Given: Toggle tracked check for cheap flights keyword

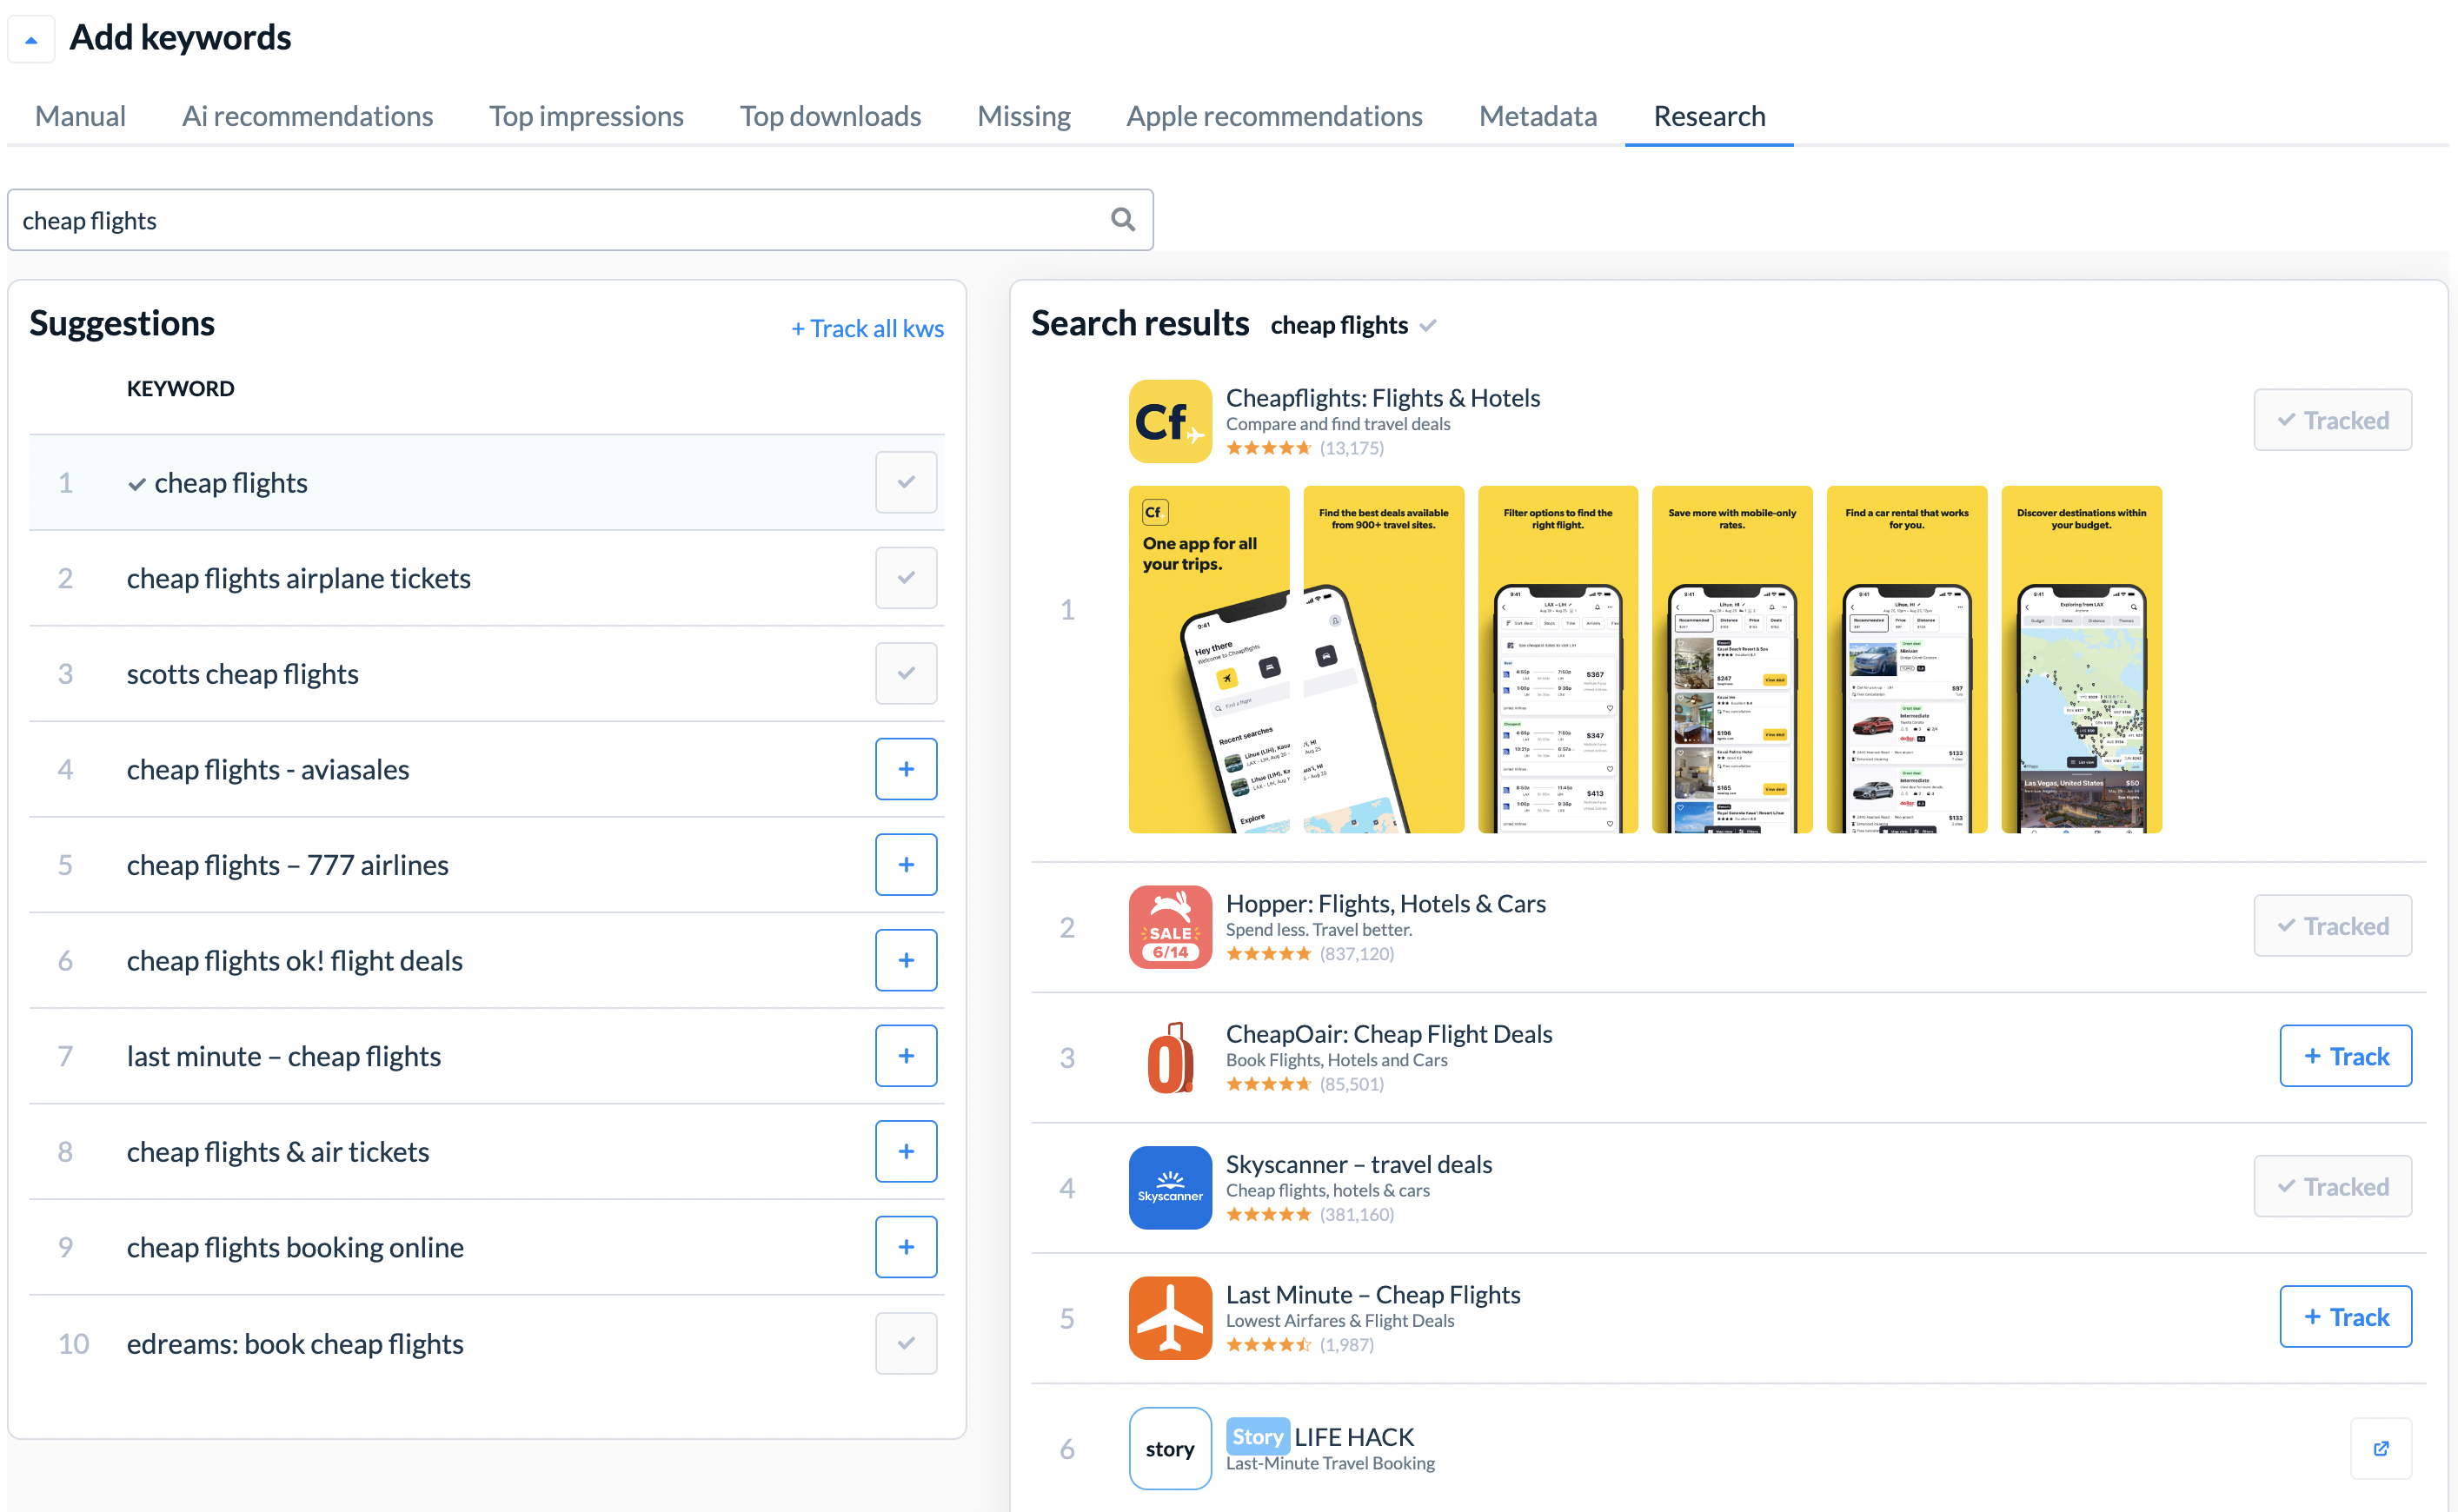Looking at the screenshot, I should pyautogui.click(x=906, y=482).
